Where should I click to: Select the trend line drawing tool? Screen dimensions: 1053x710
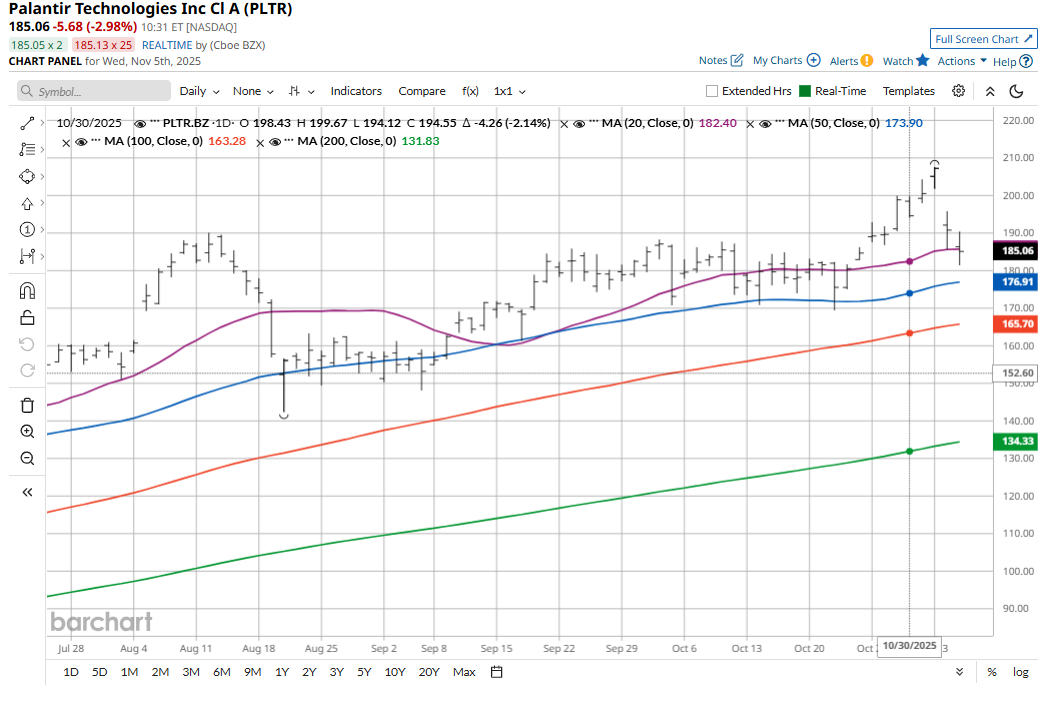coord(27,123)
